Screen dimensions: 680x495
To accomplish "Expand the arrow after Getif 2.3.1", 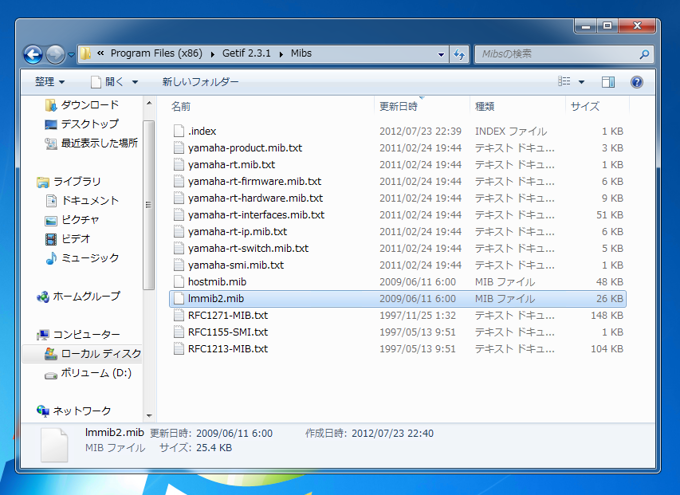I will [281, 54].
